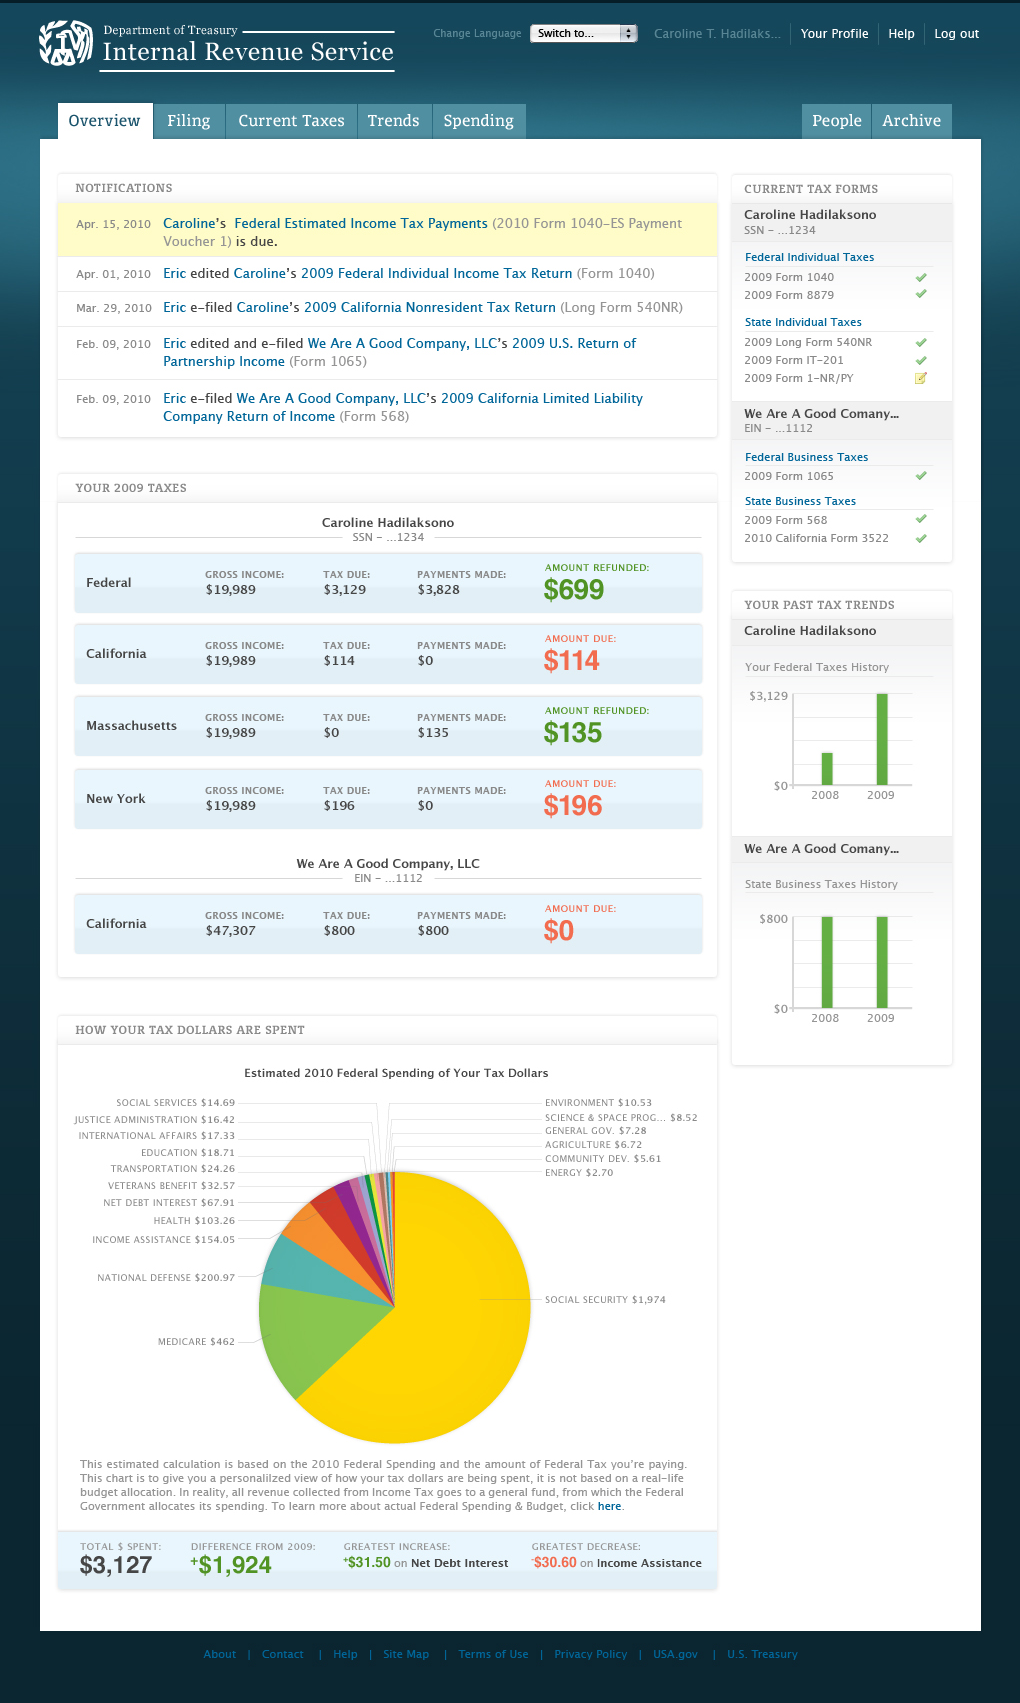Open Terms of Use footer link
This screenshot has height=1703, width=1020.
click(x=493, y=1654)
